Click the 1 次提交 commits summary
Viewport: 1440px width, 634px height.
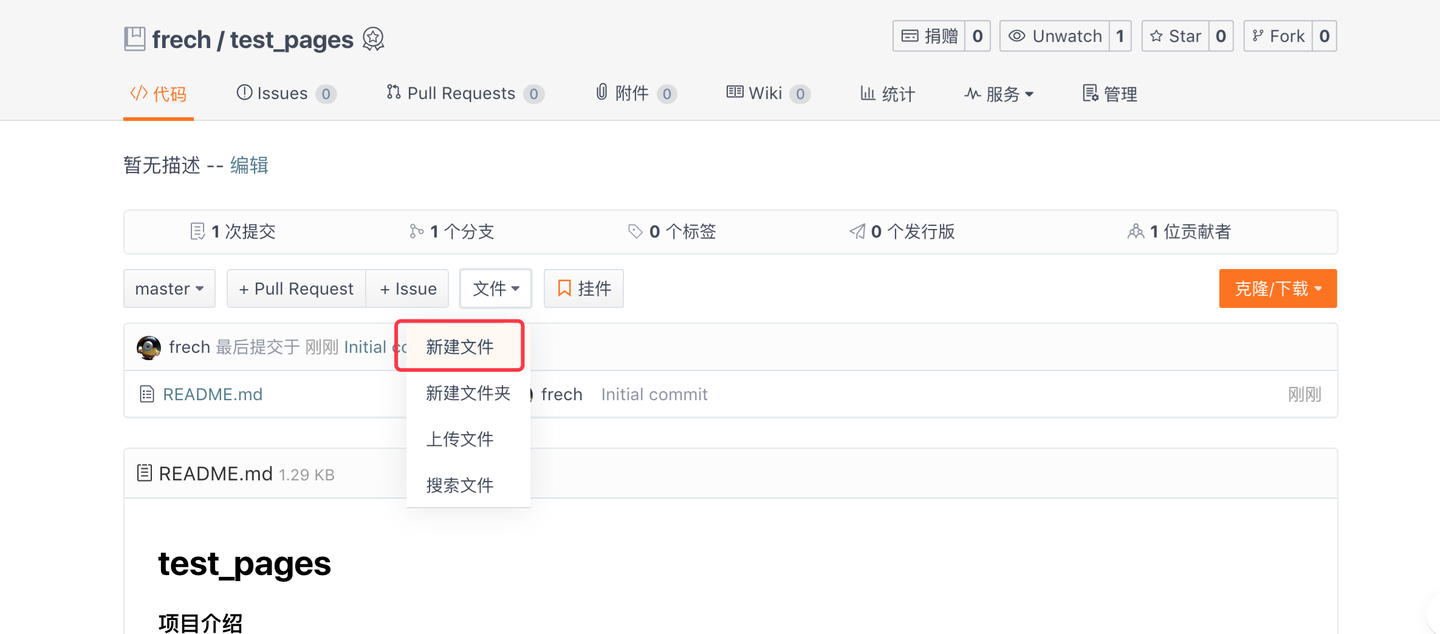(x=231, y=230)
